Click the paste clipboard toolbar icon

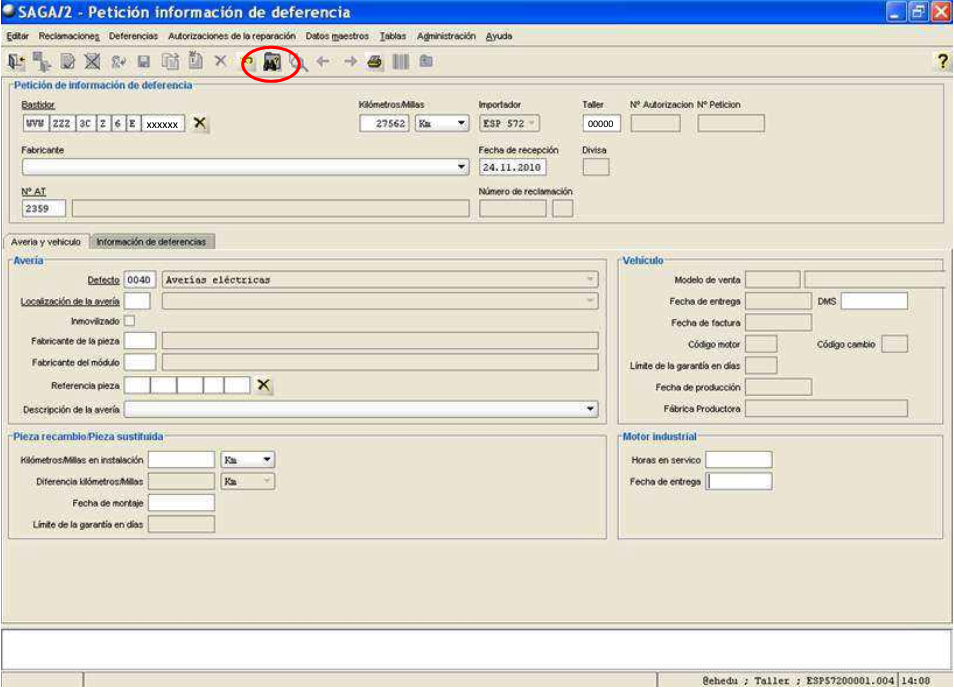195,61
